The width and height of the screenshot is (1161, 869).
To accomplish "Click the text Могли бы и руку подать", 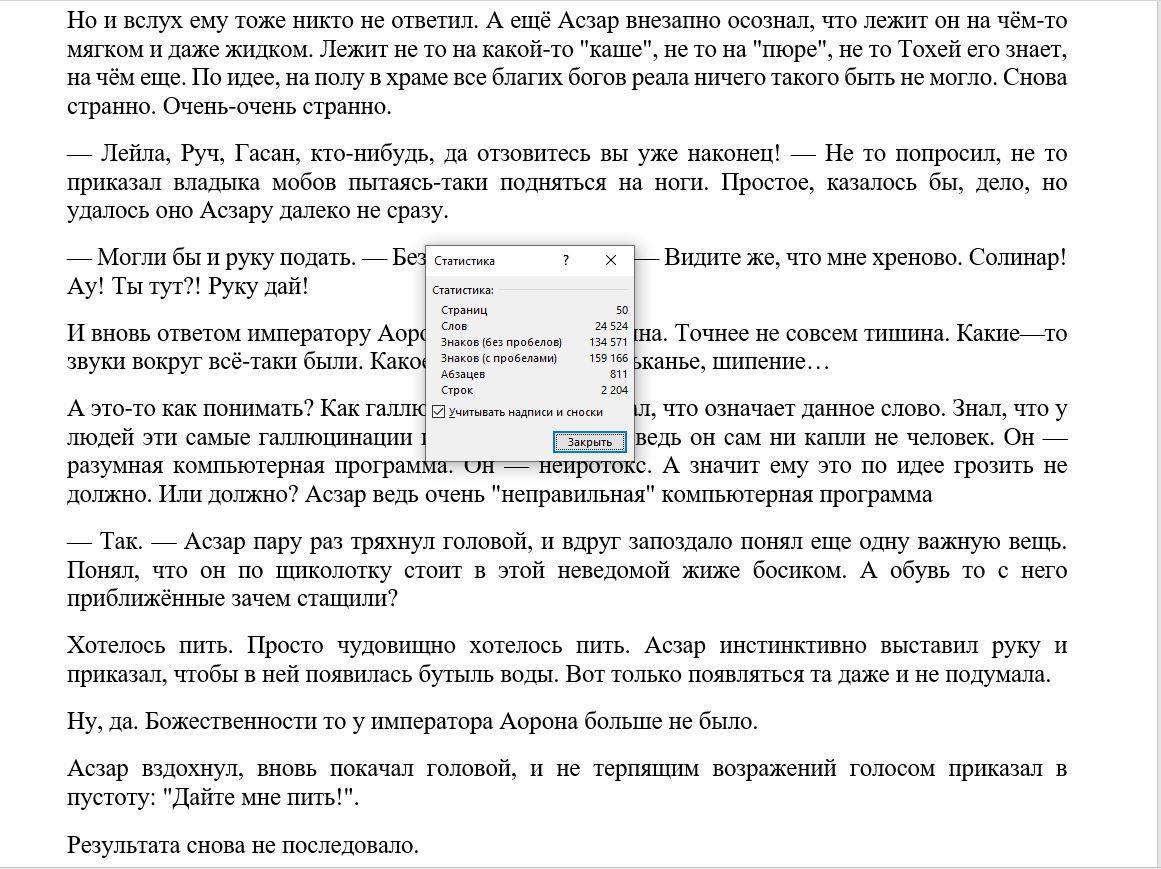I will coord(226,257).
